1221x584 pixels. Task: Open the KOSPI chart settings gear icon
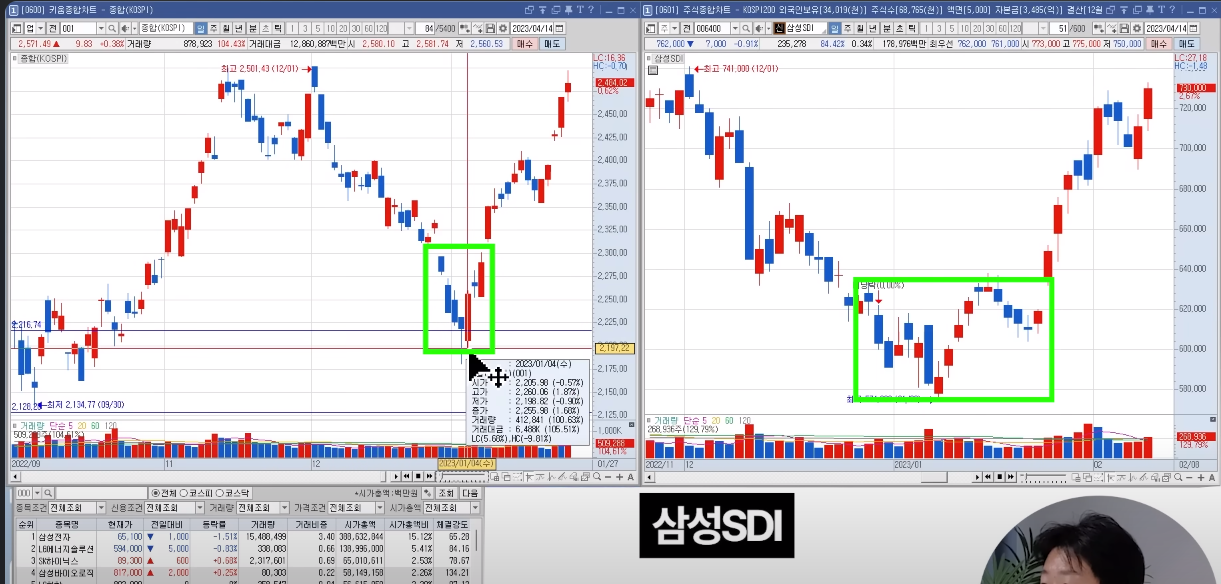pyautogui.click(x=503, y=29)
